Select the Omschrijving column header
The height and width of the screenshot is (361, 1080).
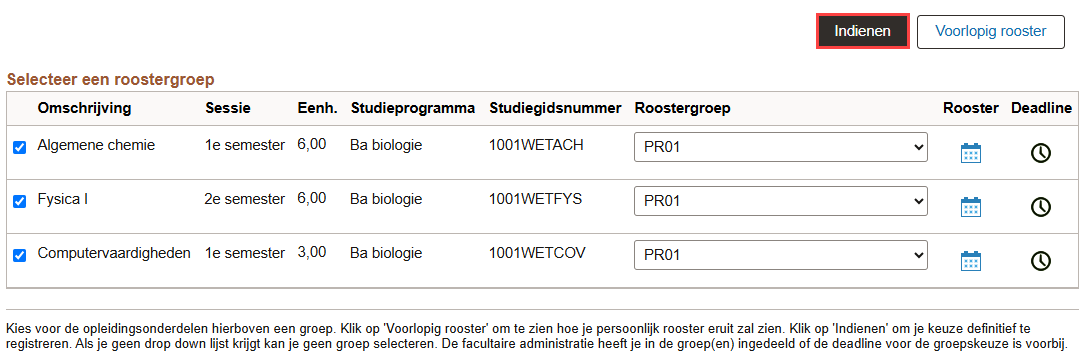(85, 109)
